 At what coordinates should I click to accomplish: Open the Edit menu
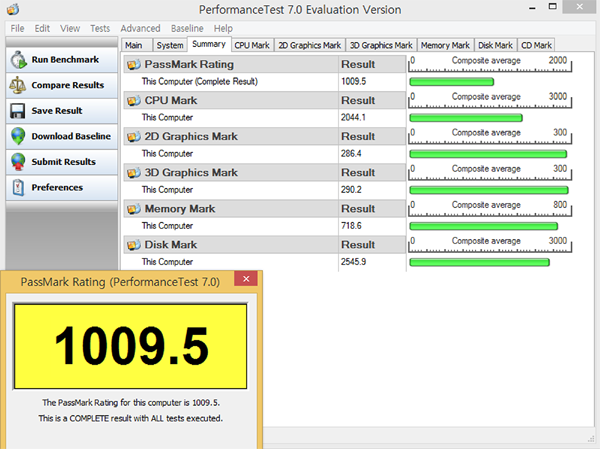(x=42, y=28)
